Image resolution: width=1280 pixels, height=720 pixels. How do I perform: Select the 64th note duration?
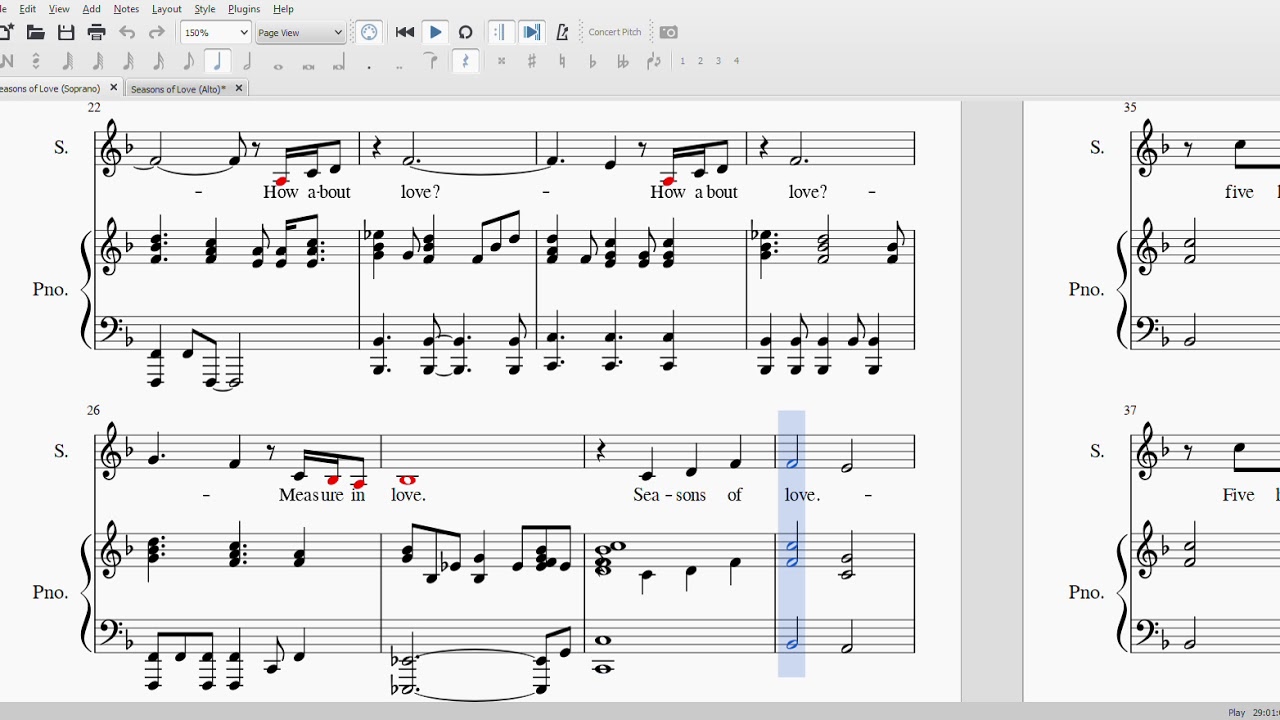(68, 61)
